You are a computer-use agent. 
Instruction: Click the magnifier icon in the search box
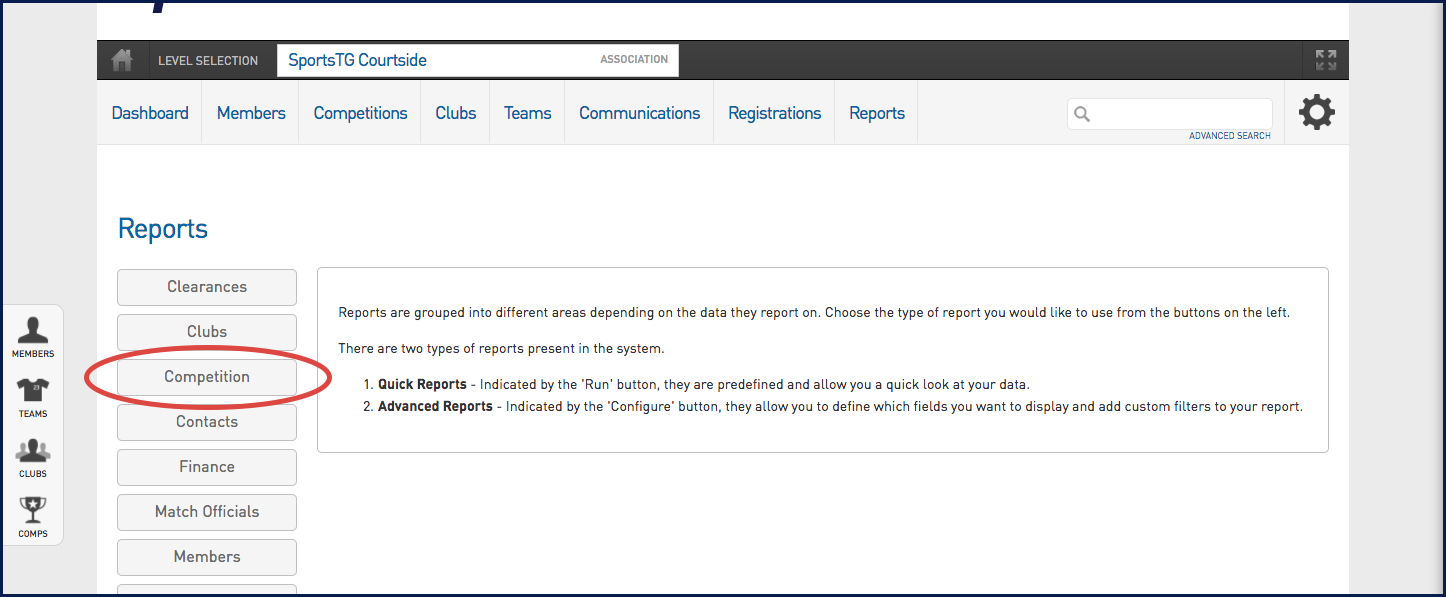tap(1082, 114)
